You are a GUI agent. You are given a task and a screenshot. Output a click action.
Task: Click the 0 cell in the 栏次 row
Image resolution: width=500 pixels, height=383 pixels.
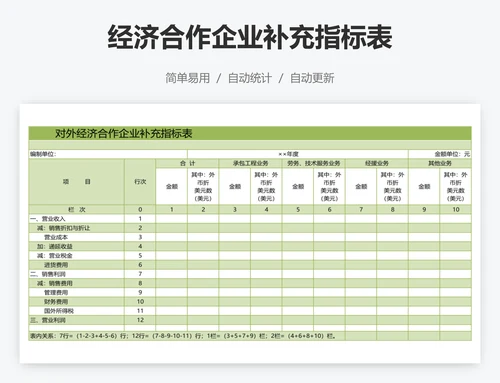pyautogui.click(x=140, y=209)
